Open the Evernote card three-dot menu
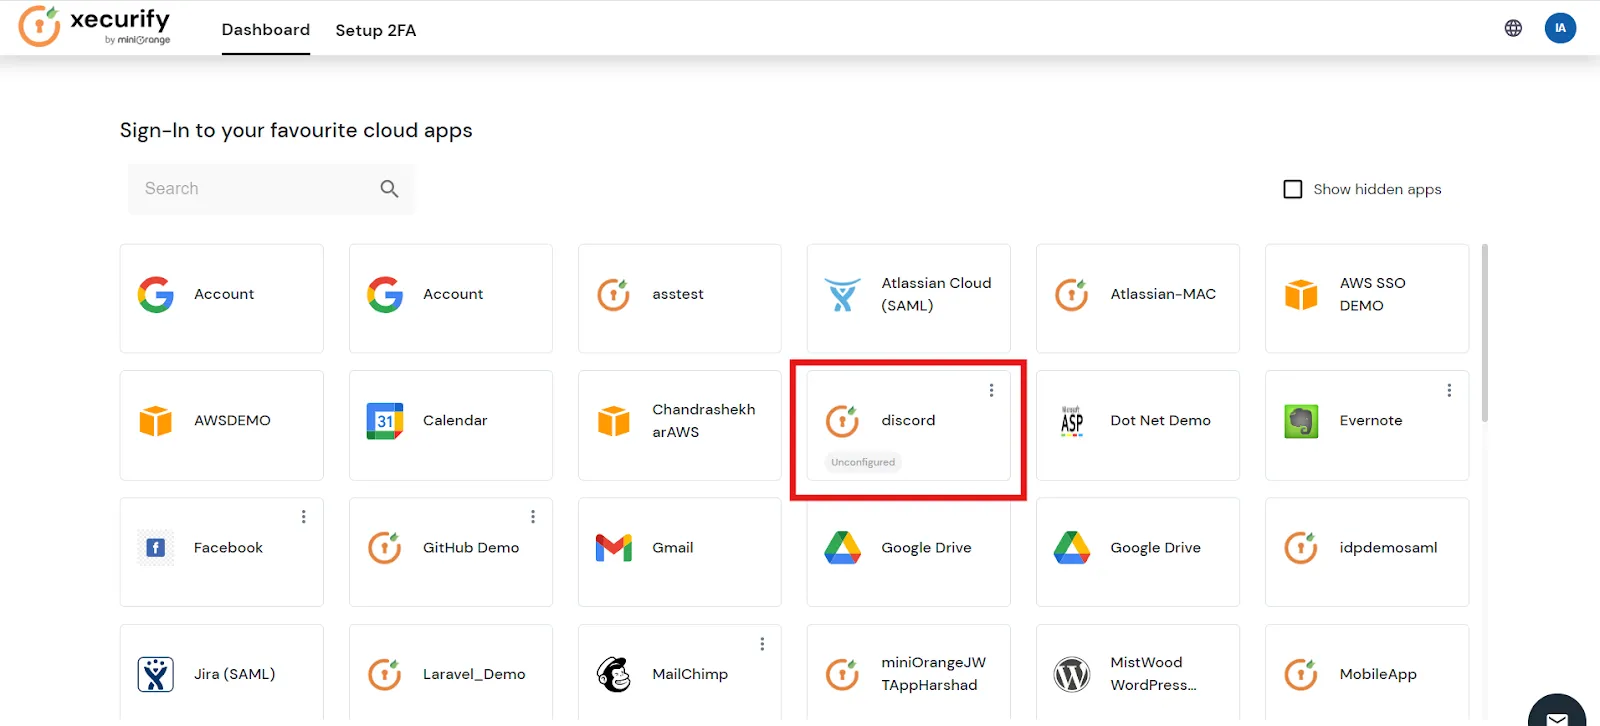The width and height of the screenshot is (1600, 726). click(x=1449, y=391)
